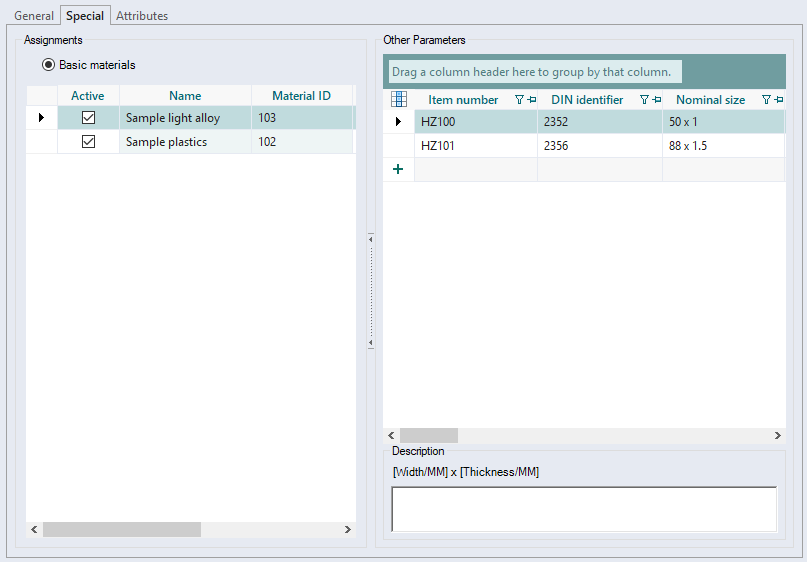Viewport: 807px width, 562px height.
Task: Add new row with the plus icon
Action: click(x=398, y=169)
